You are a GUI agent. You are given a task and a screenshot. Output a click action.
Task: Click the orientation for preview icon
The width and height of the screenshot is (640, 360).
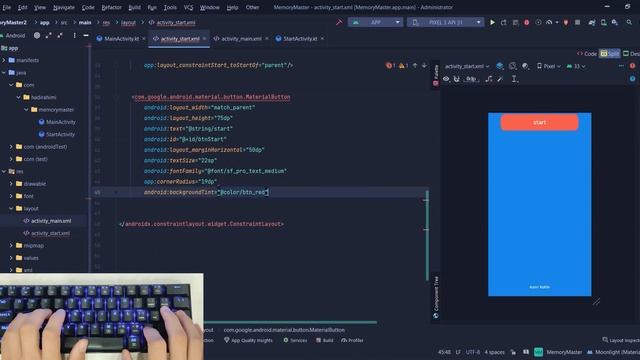click(513, 66)
